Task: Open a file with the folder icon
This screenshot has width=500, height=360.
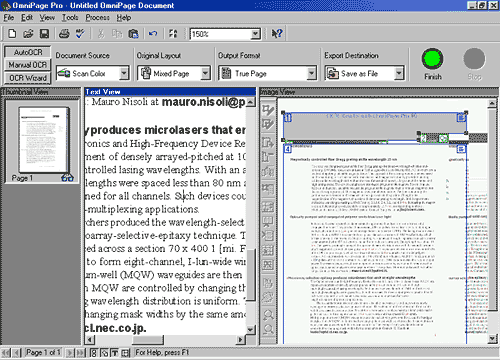Action: pyautogui.click(x=28, y=34)
